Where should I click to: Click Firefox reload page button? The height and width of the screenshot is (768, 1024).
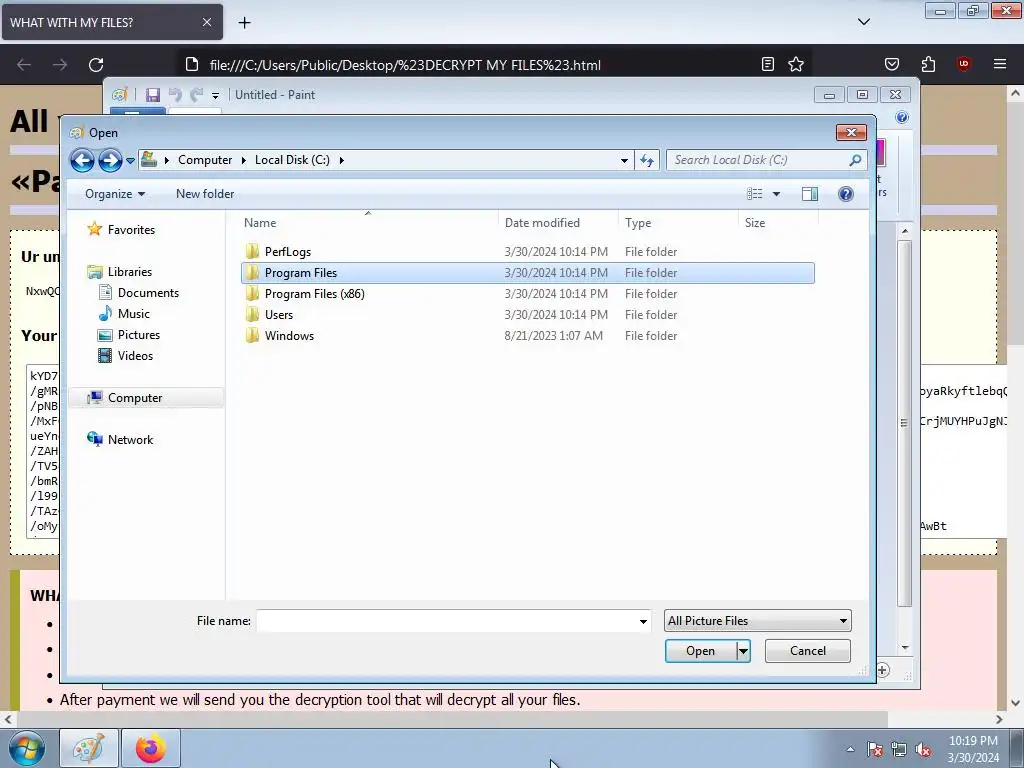(96, 65)
